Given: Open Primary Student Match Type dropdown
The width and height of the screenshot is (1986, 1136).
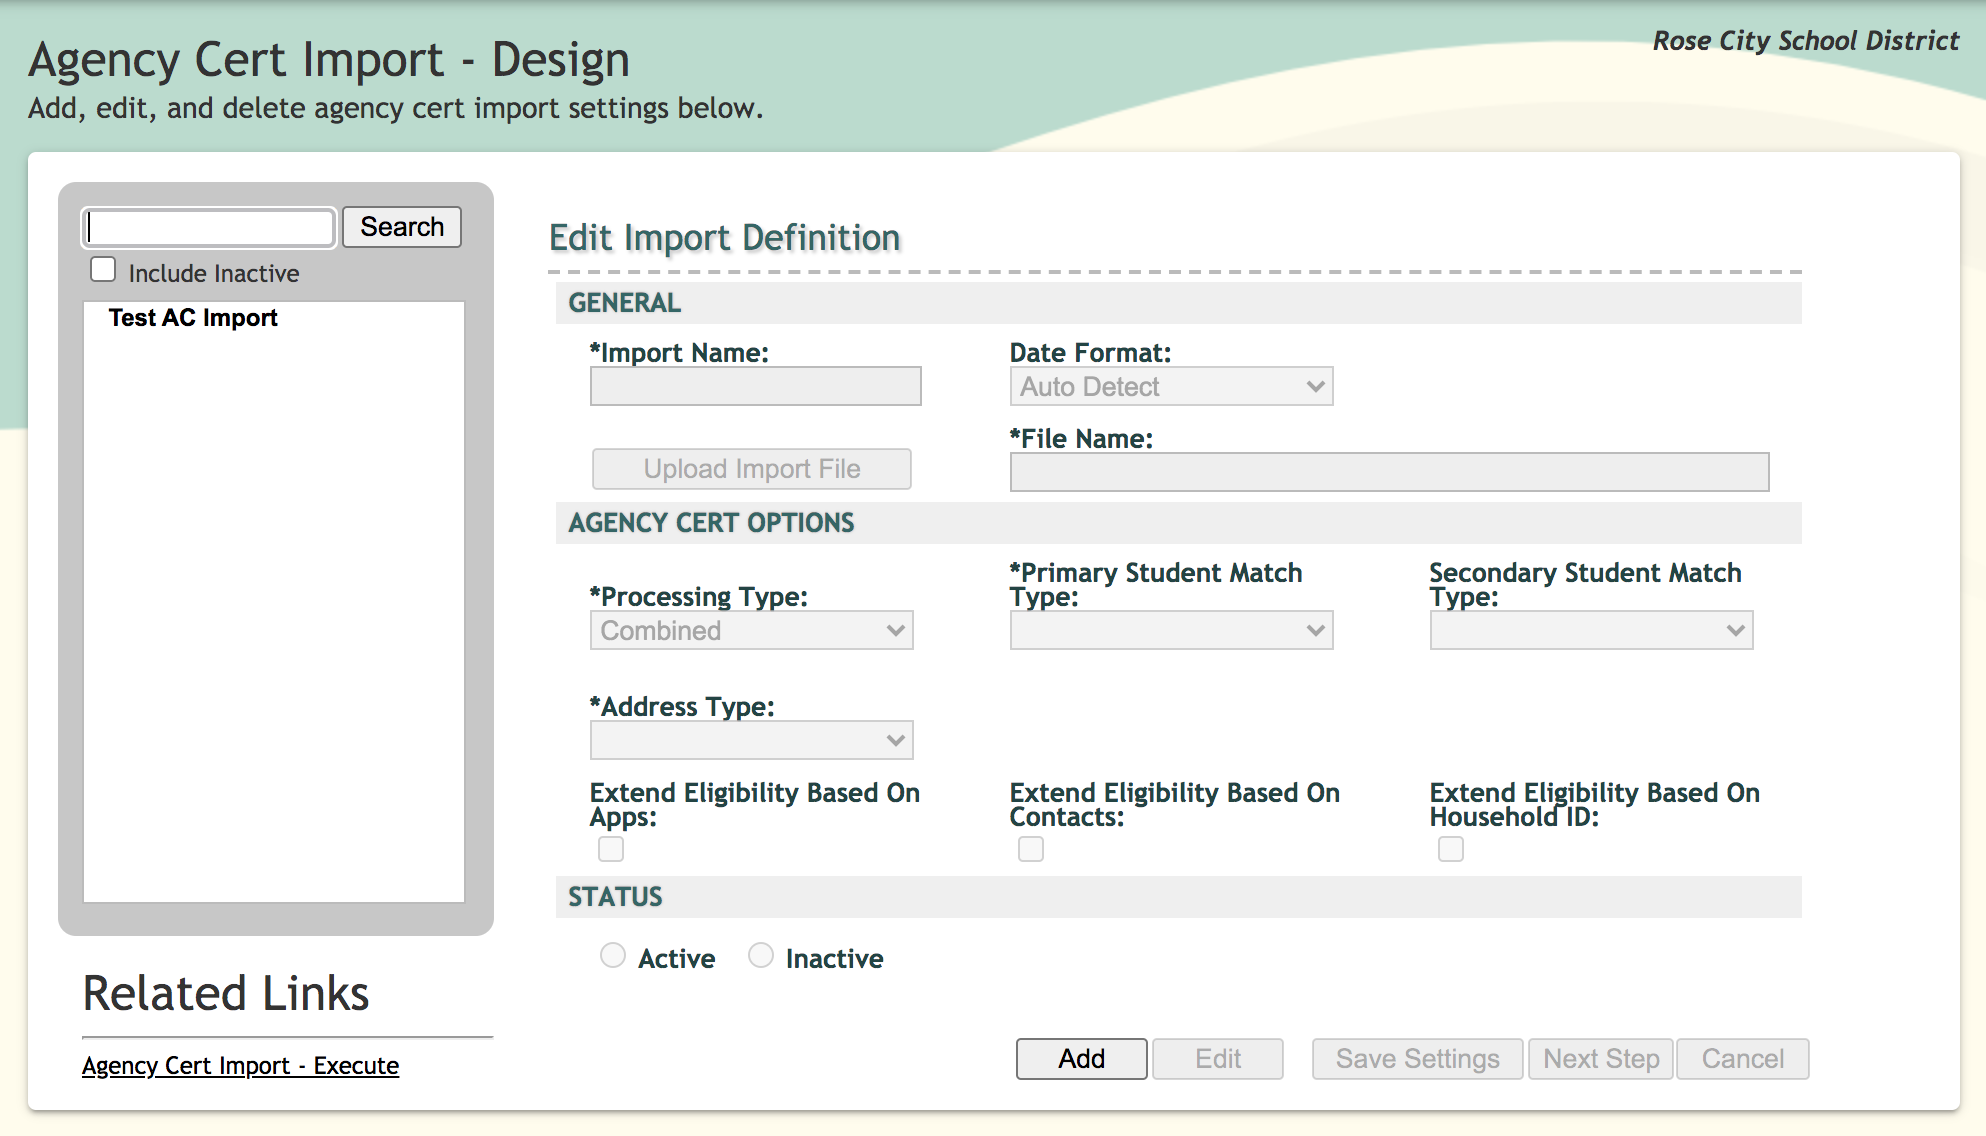Looking at the screenshot, I should pos(1171,631).
